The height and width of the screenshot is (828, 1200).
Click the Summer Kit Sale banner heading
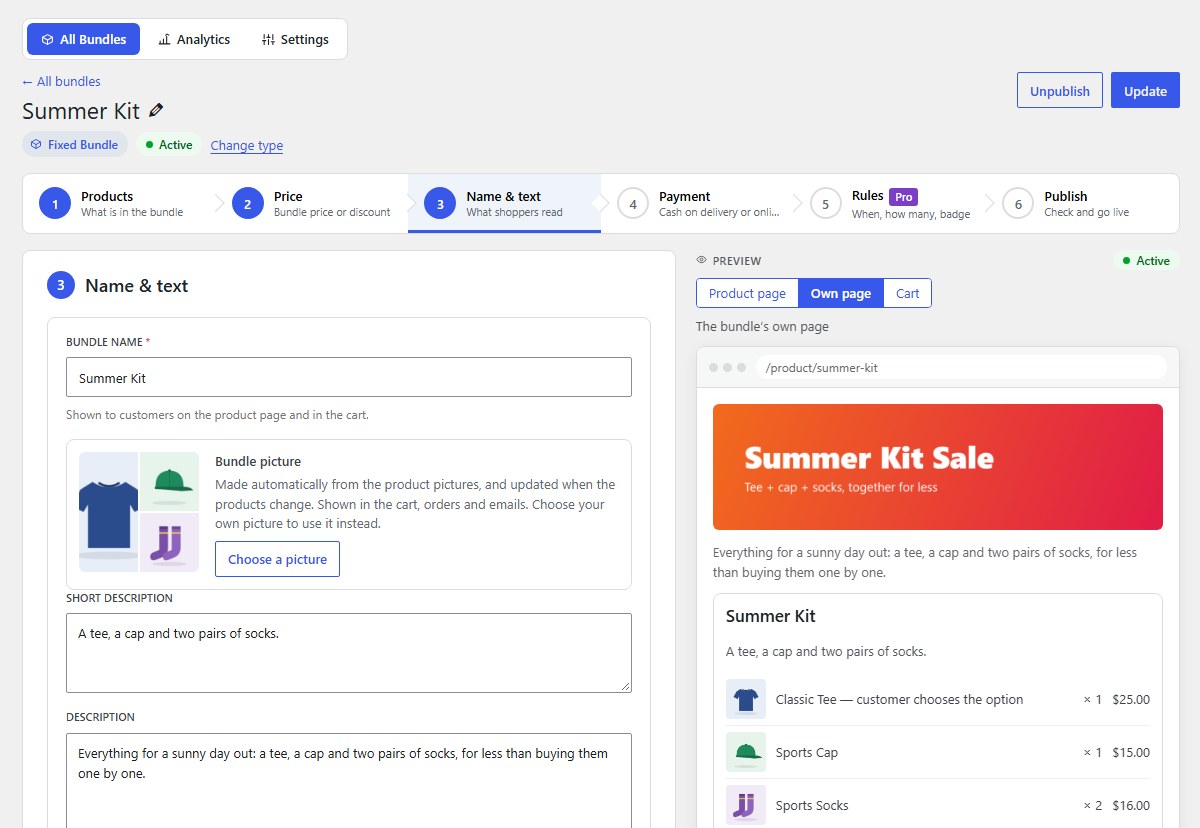pos(869,458)
